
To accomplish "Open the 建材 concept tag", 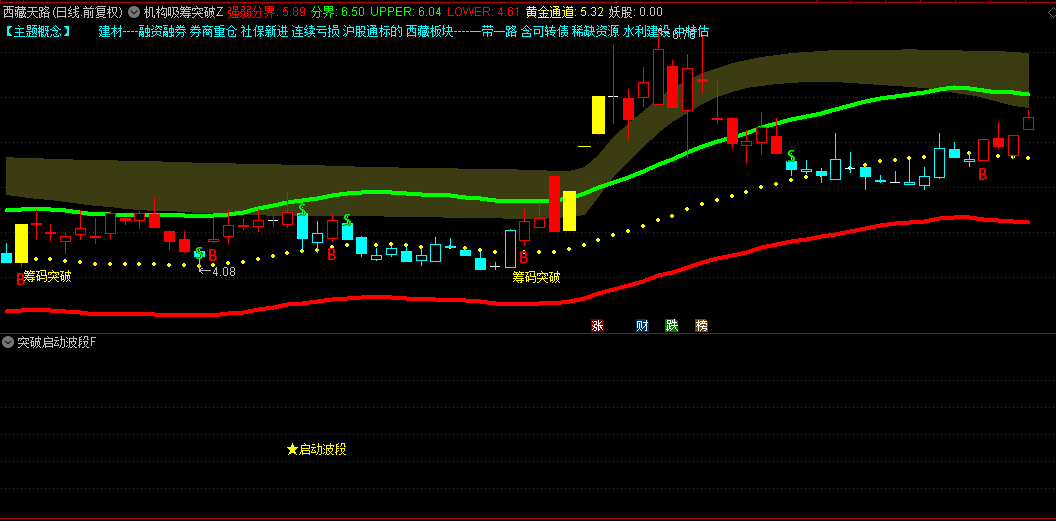I will [110, 31].
